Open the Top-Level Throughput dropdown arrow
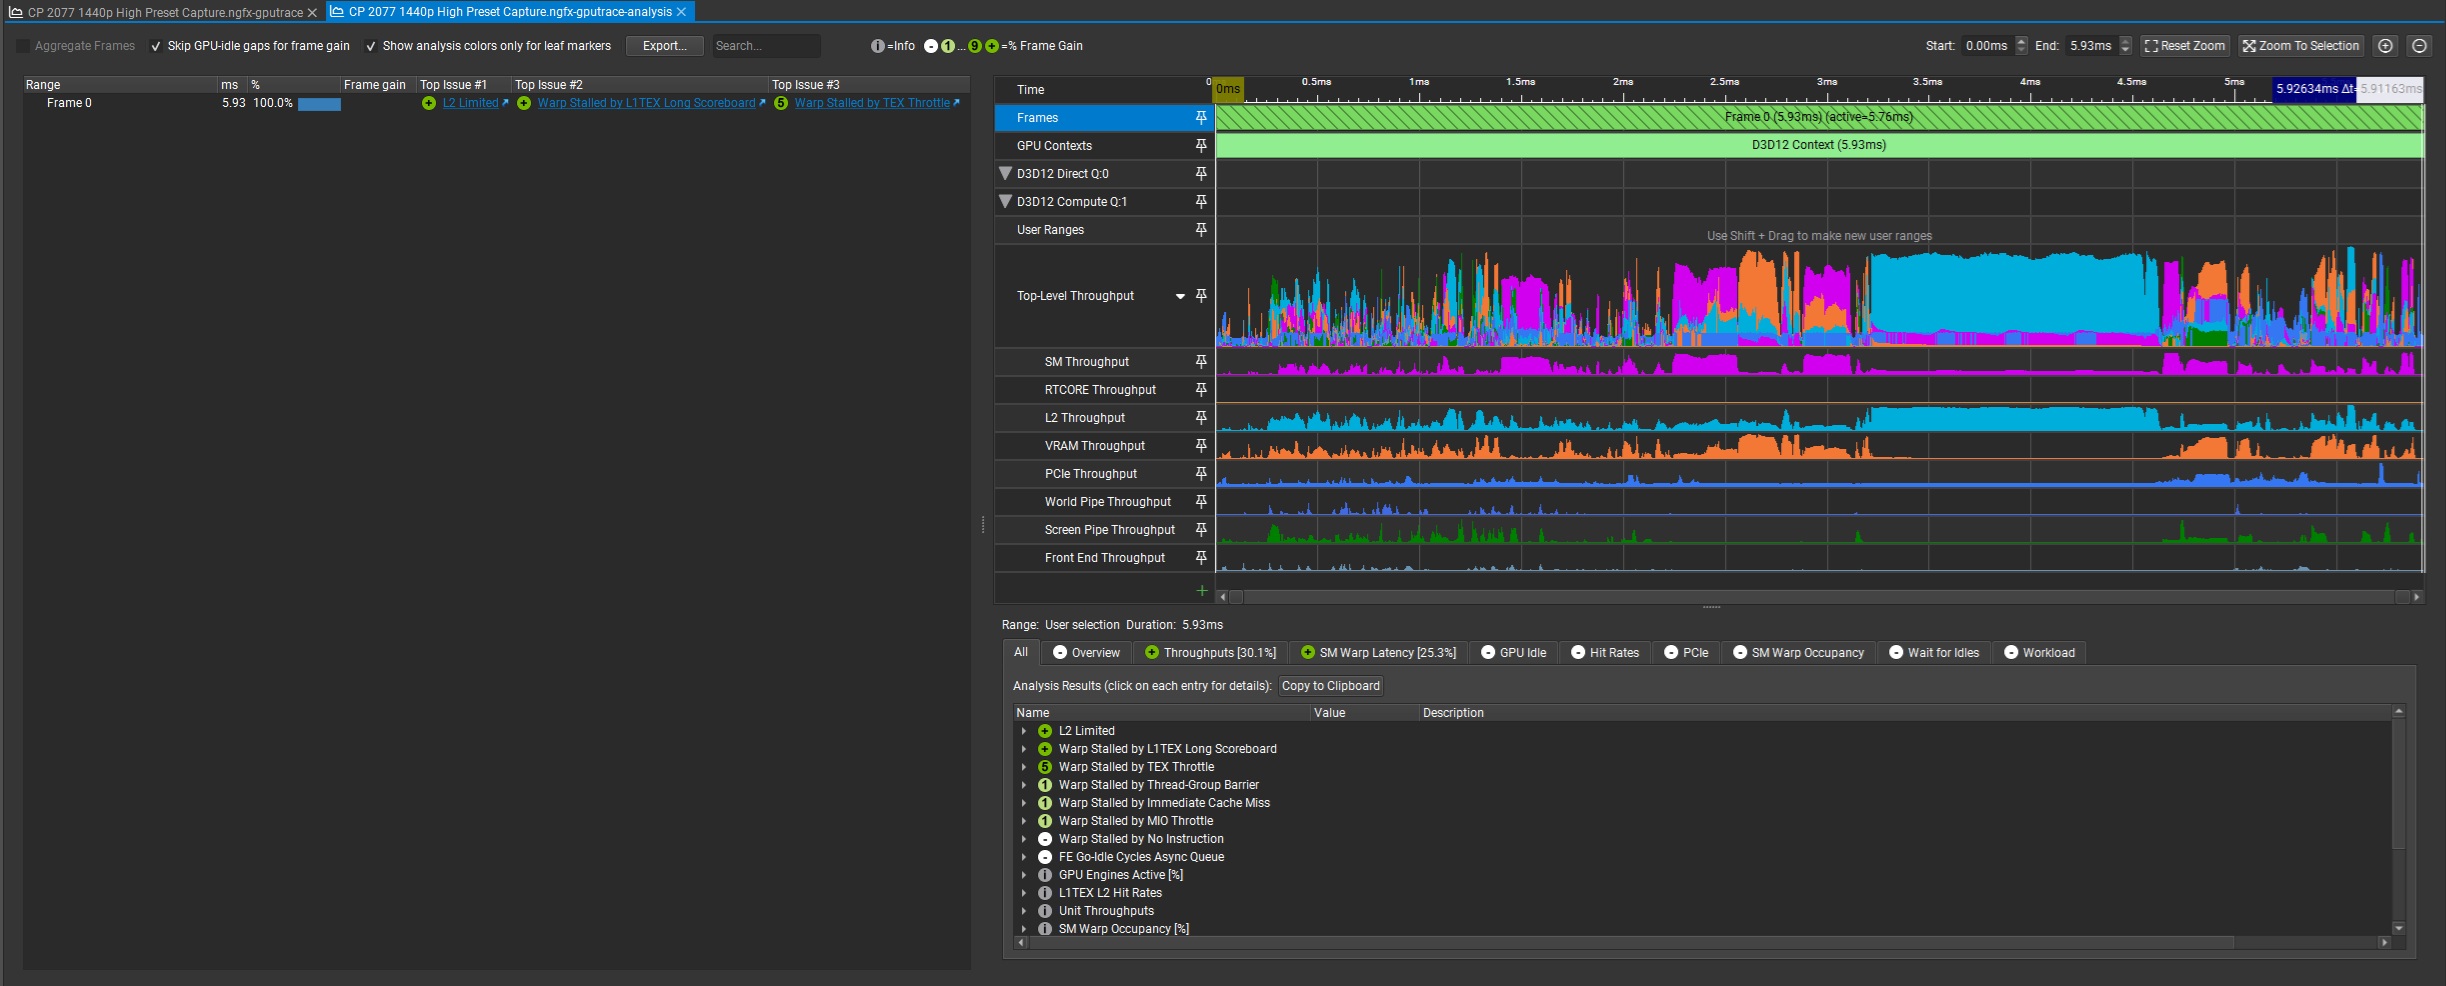 click(1180, 296)
